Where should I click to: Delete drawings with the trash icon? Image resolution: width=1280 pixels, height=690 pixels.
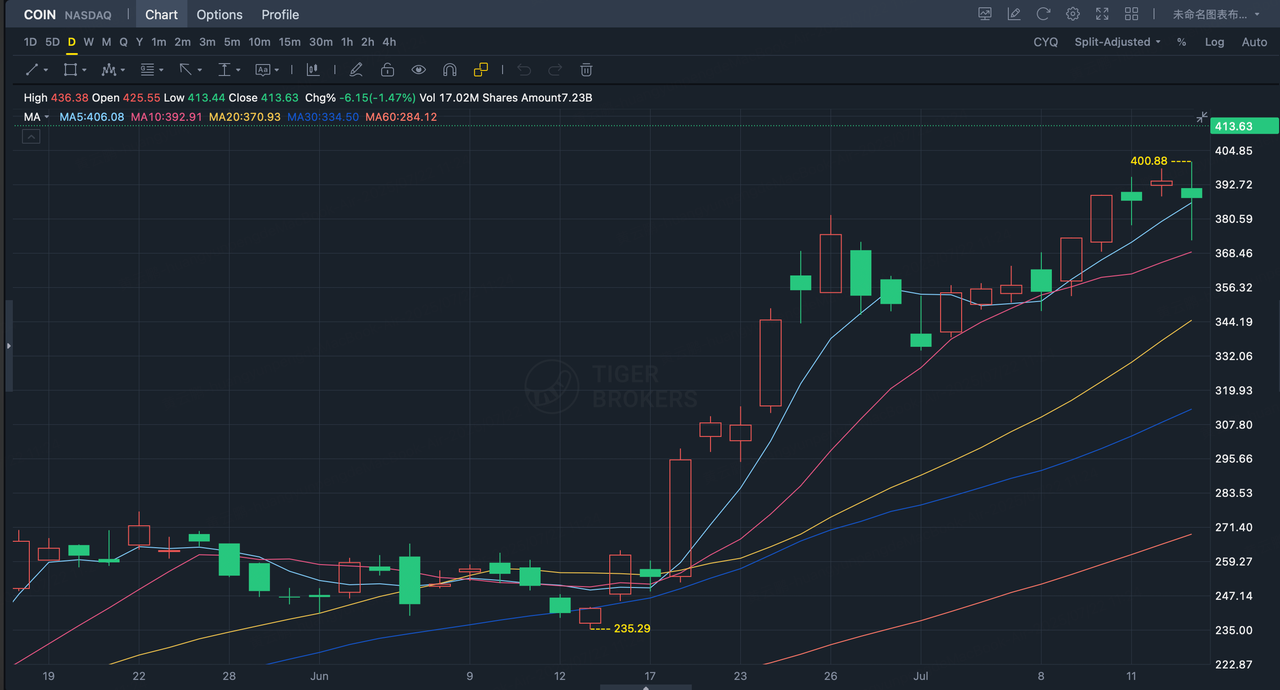point(587,70)
